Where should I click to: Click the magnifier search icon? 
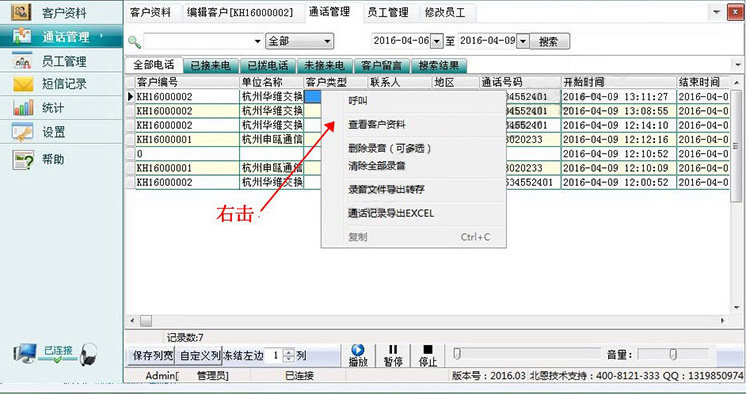(134, 42)
